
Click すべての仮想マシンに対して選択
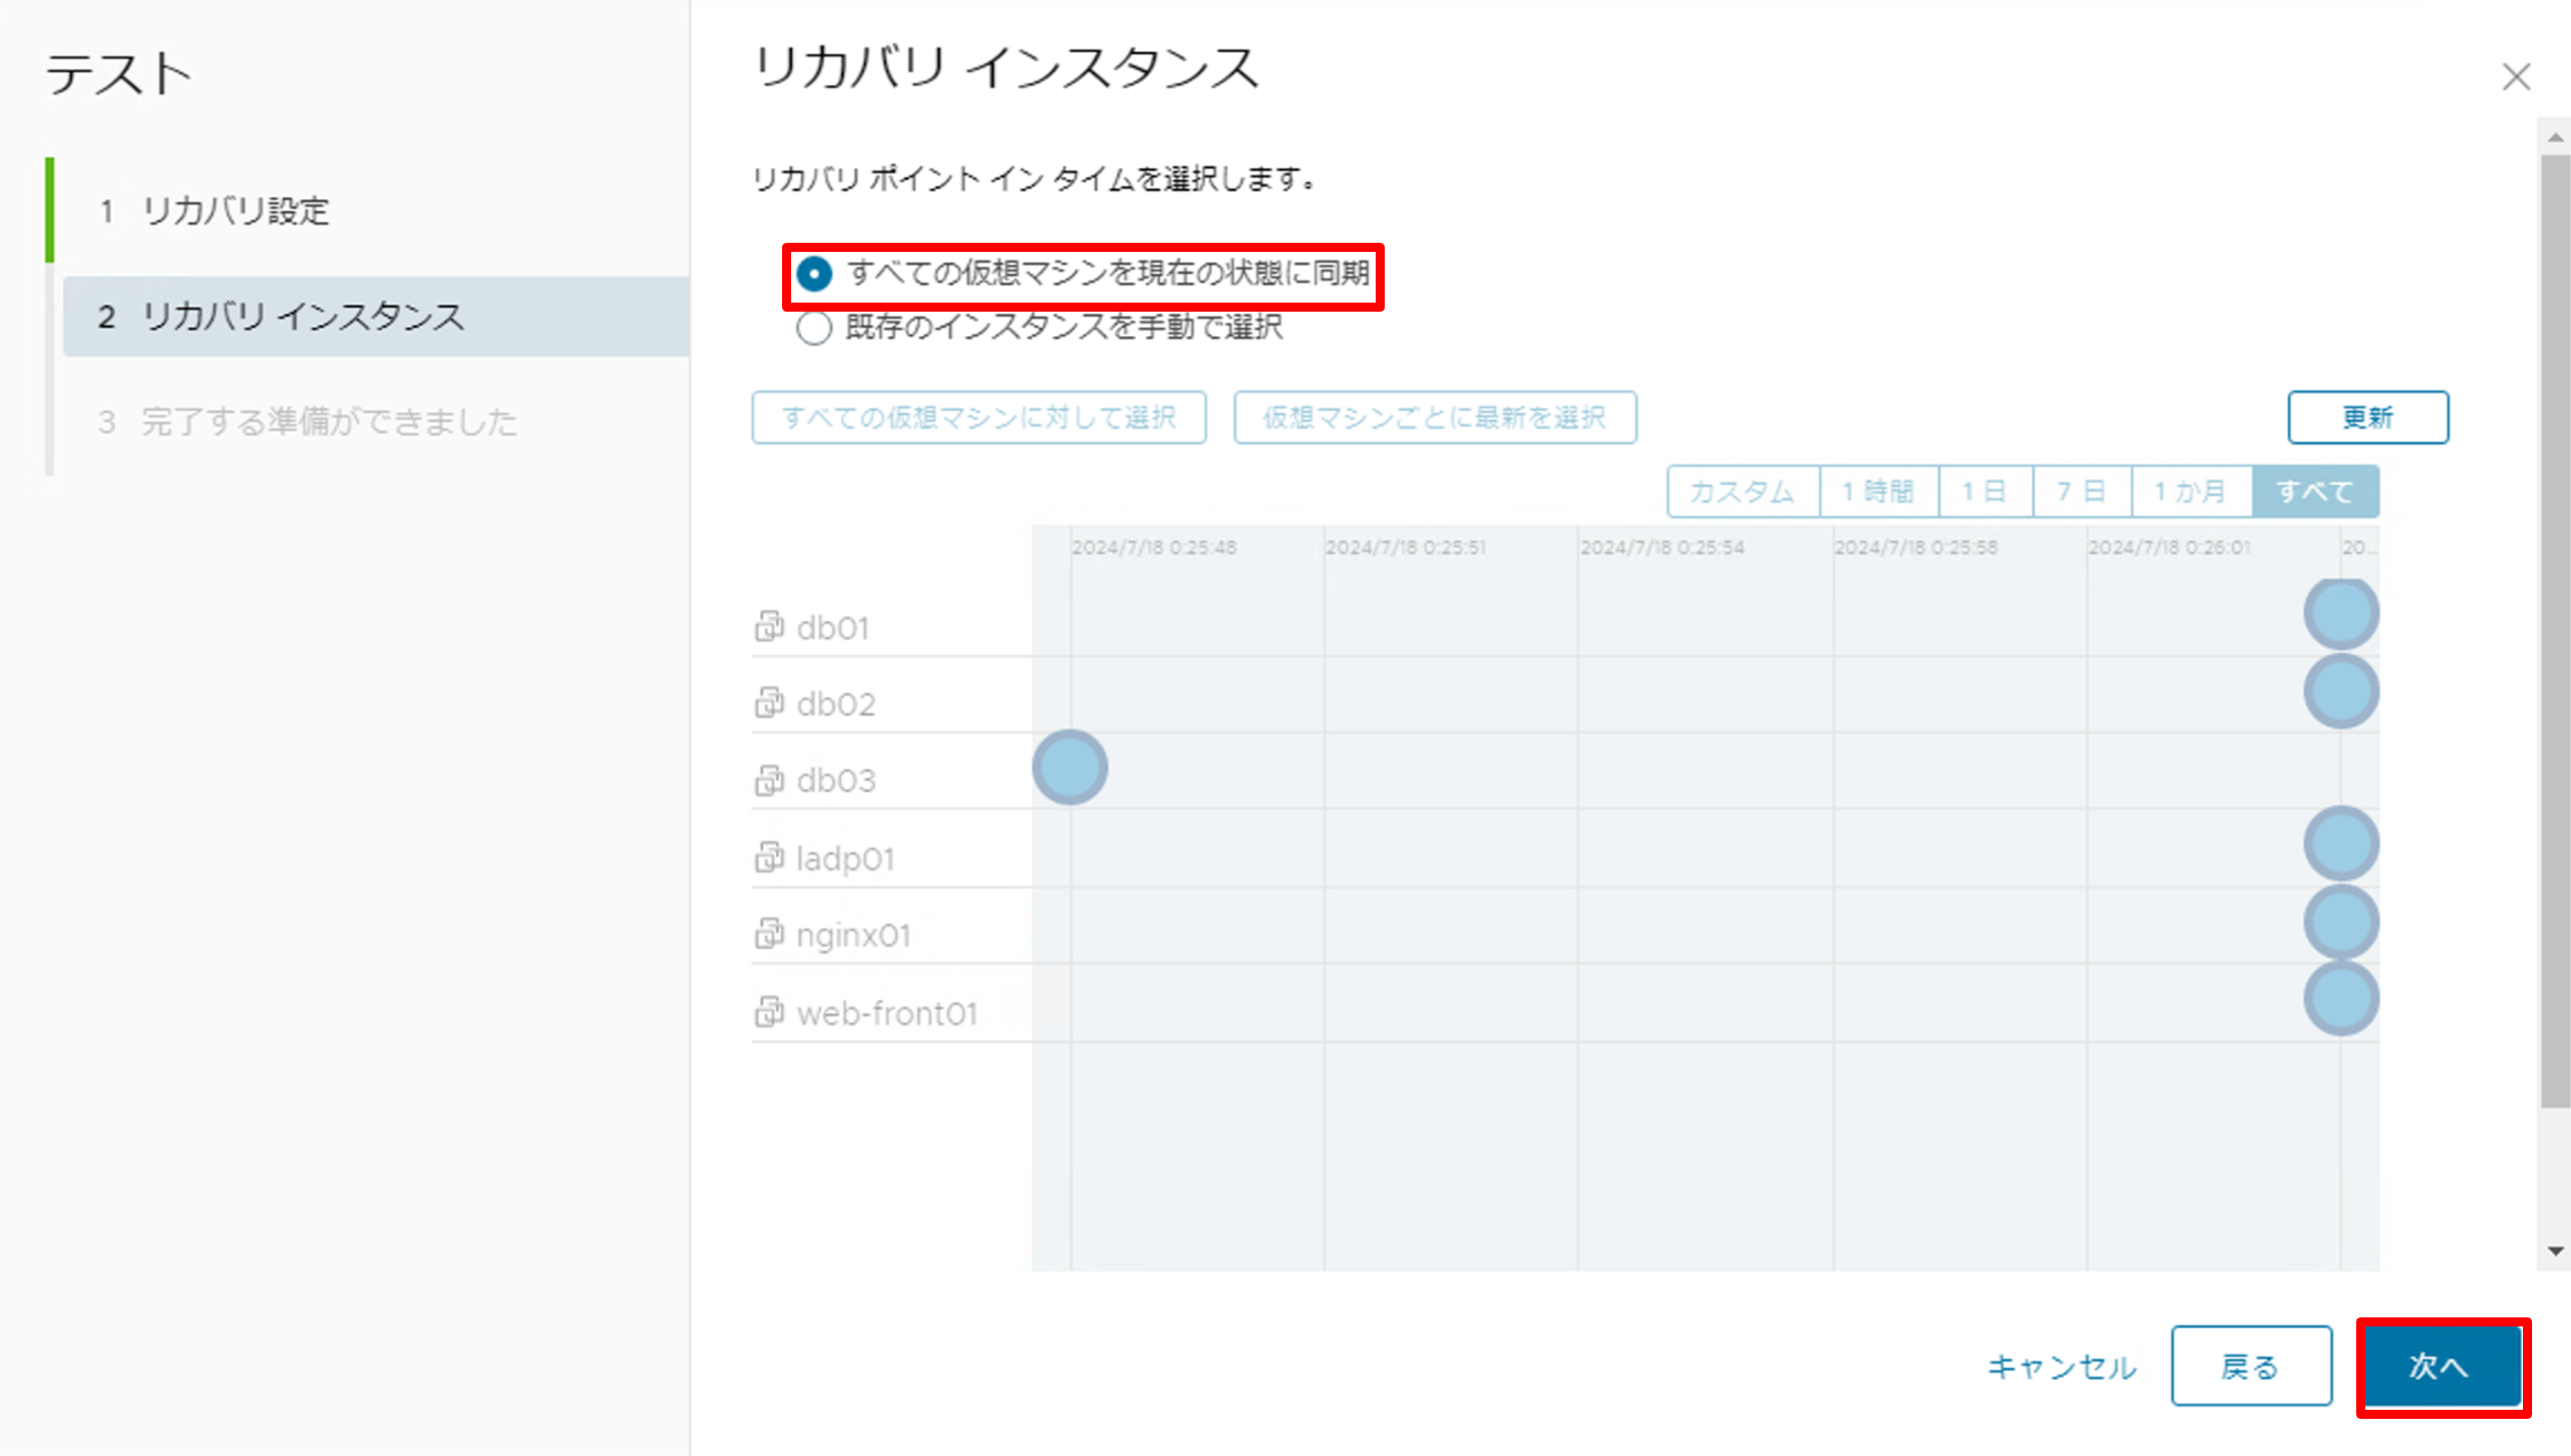click(x=980, y=418)
